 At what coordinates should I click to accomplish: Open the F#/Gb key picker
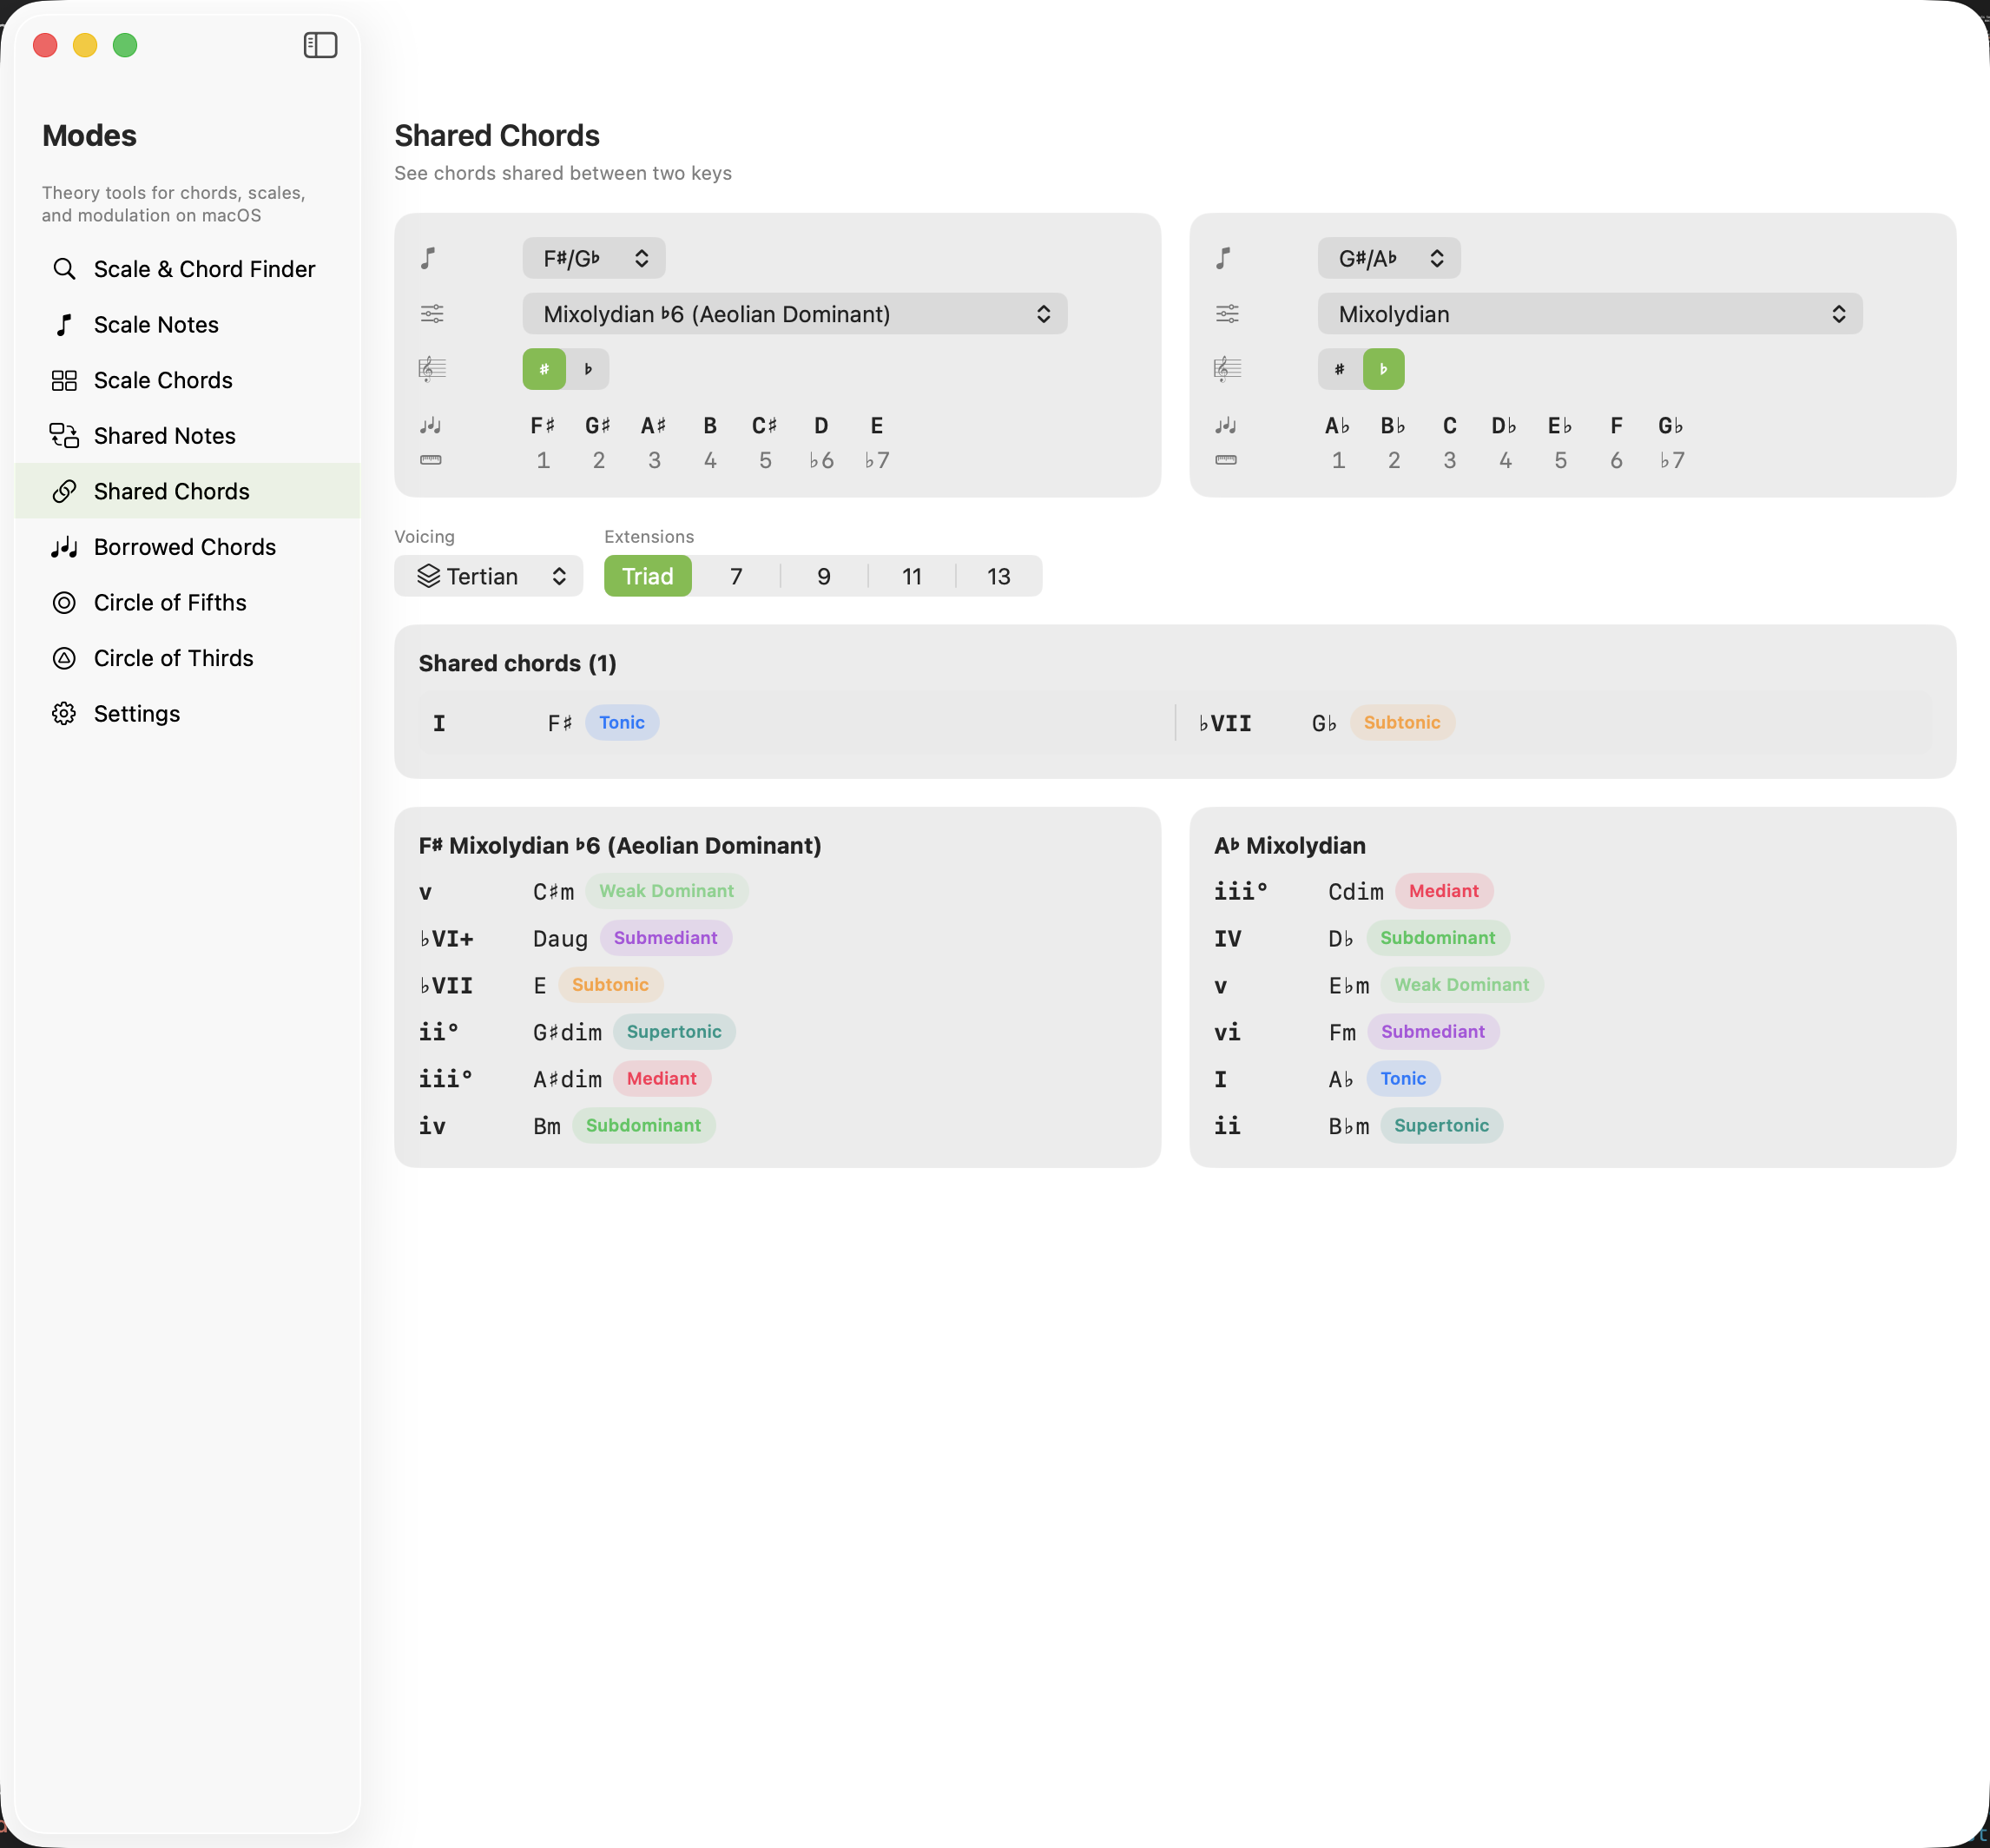(593, 257)
